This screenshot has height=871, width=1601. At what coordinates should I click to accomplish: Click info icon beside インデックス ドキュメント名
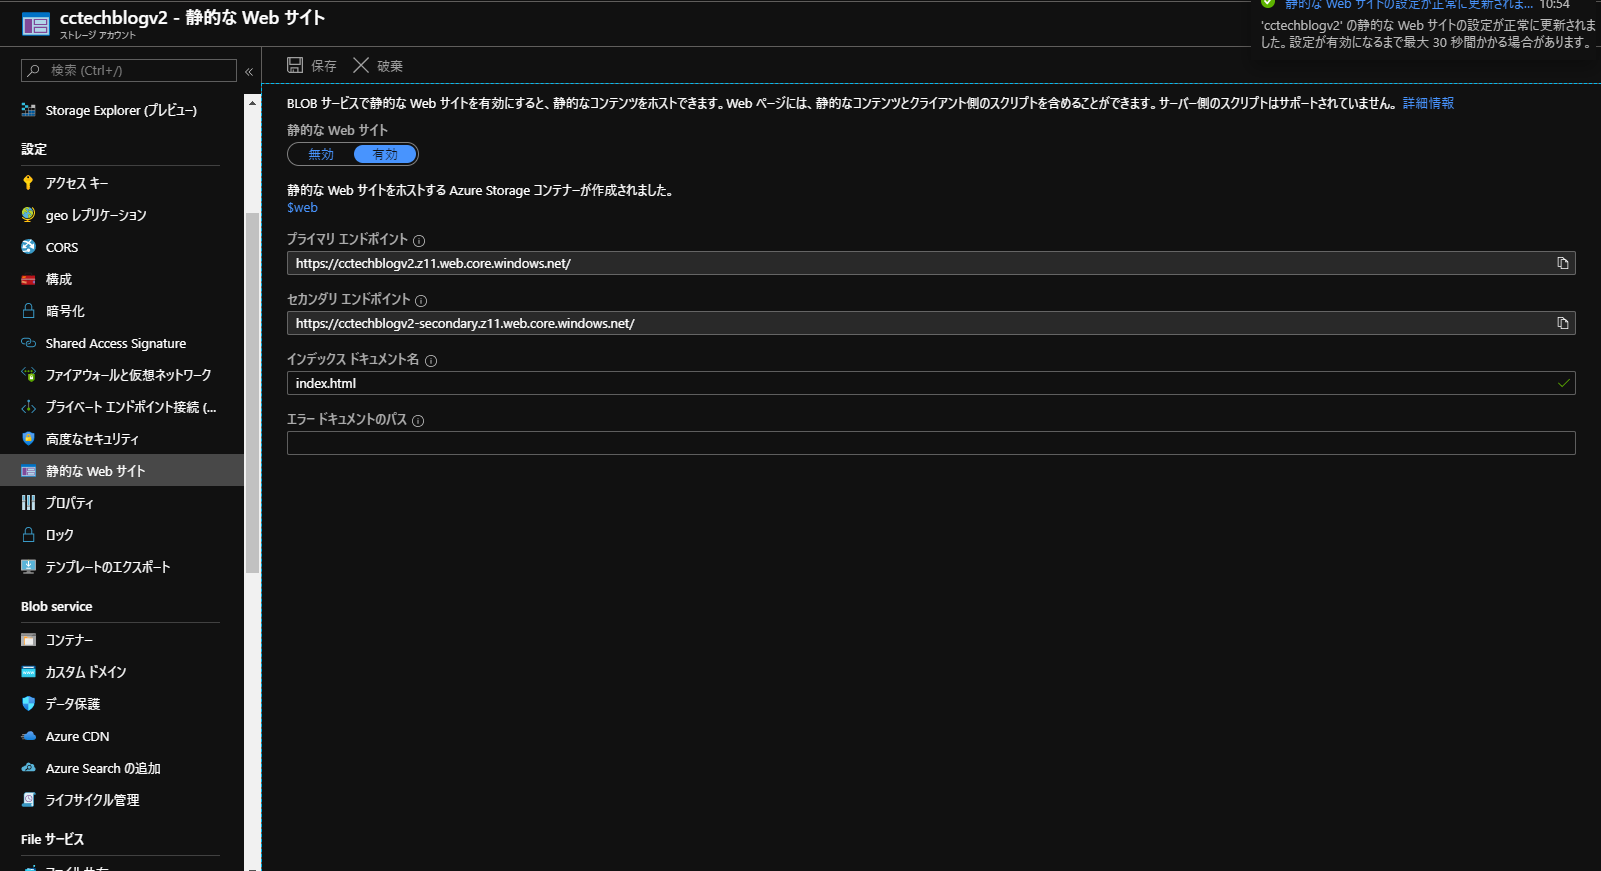(431, 361)
